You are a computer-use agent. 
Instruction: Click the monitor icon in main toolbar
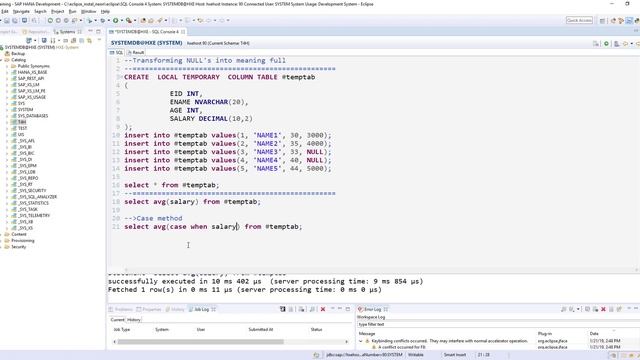tap(25, 20)
